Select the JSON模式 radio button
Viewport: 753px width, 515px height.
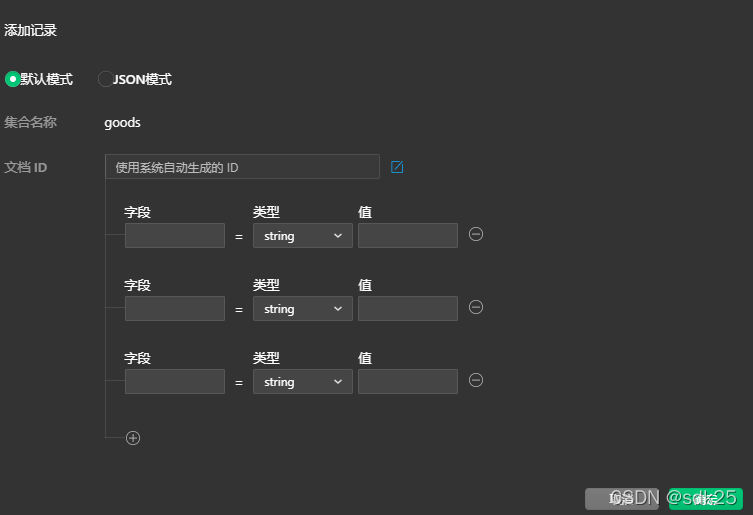tap(105, 79)
